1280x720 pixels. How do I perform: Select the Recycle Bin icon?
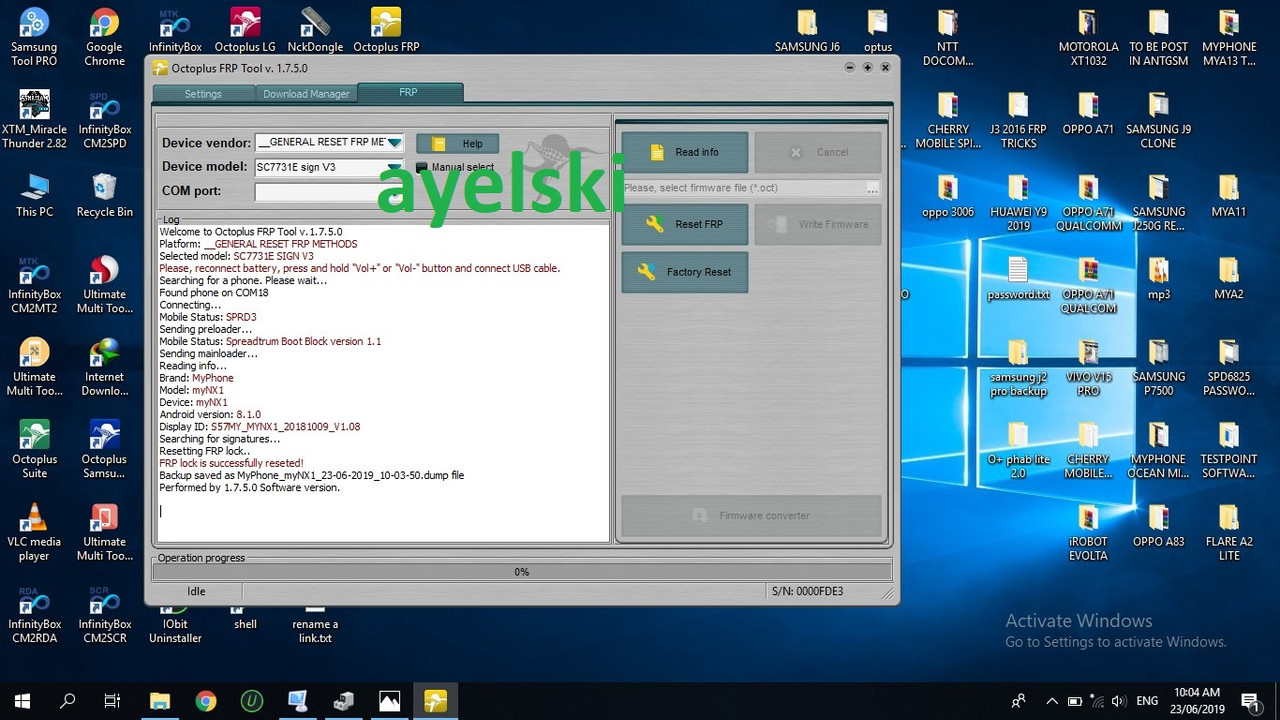pos(104,195)
